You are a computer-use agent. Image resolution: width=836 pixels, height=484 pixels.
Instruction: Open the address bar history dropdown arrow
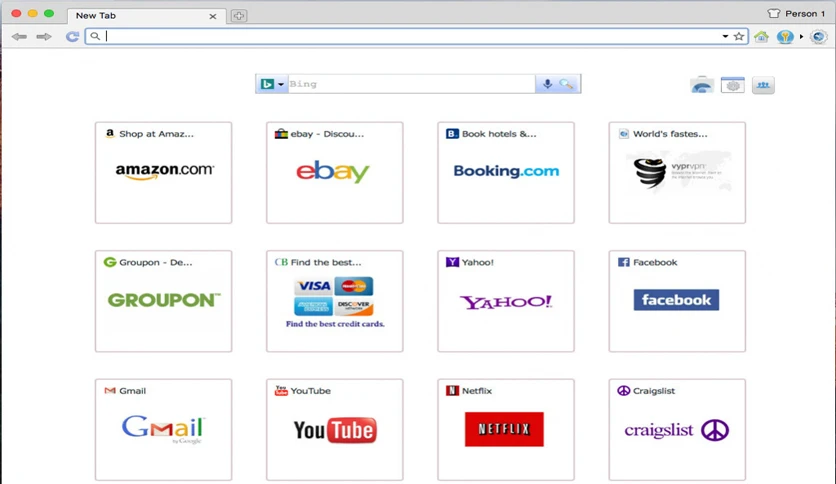point(725,36)
